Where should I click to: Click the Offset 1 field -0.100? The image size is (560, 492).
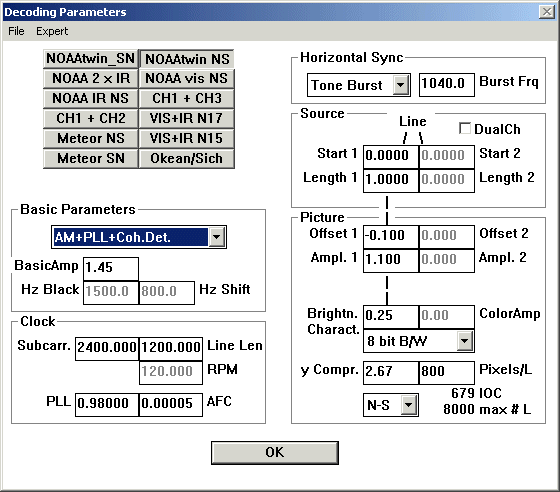[x=391, y=236]
